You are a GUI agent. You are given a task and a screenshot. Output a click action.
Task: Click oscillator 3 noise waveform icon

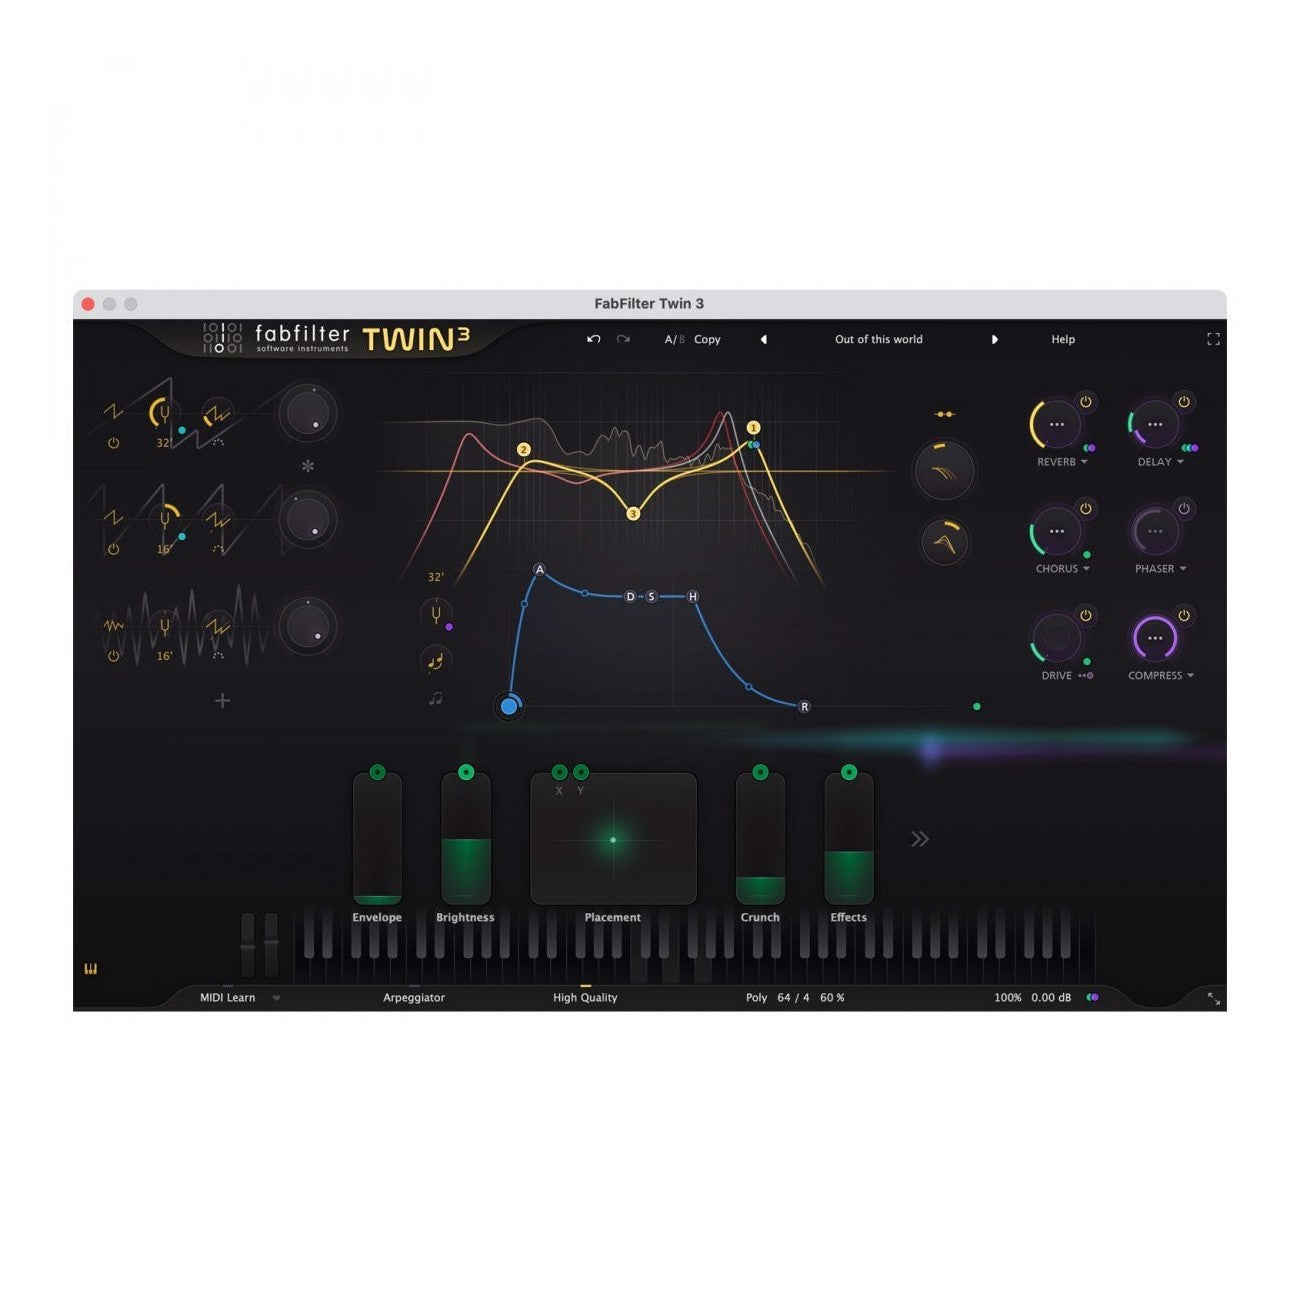[113, 625]
